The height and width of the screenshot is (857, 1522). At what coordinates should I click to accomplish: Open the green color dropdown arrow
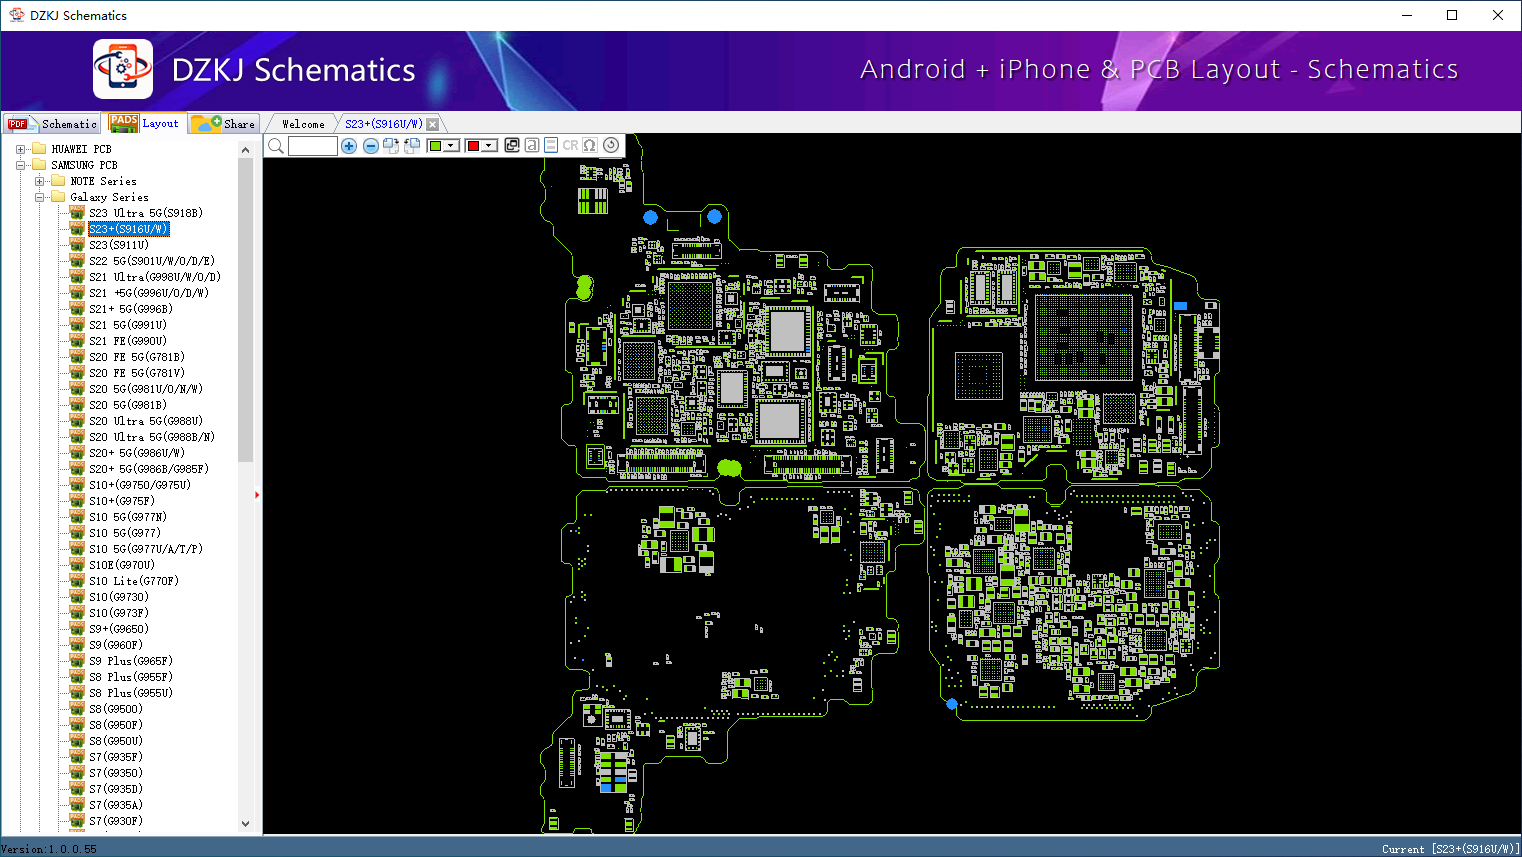click(x=452, y=146)
